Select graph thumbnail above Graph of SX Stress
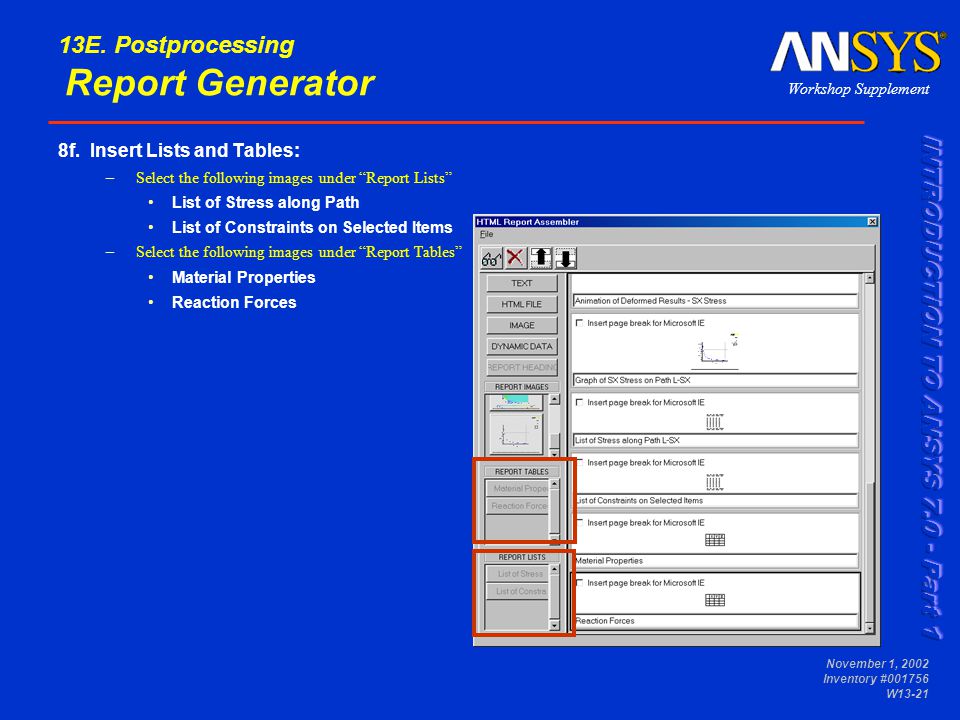The image size is (960, 720). [x=715, y=352]
